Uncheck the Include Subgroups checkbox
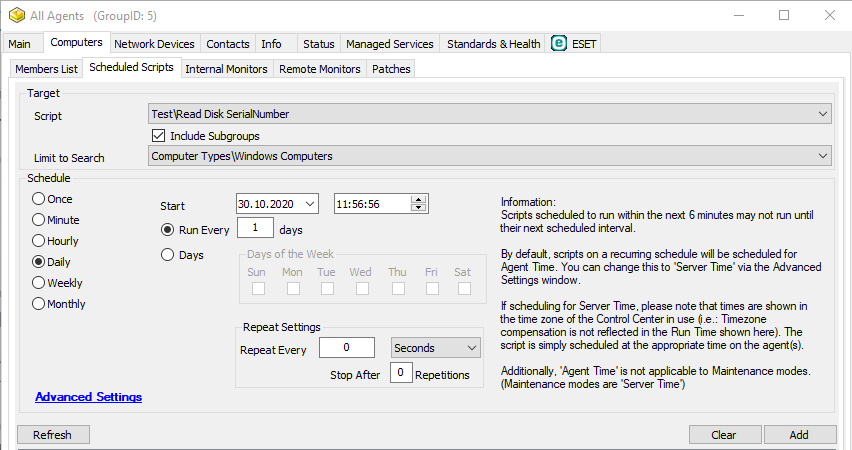Image resolution: width=852 pixels, height=450 pixels. [x=158, y=135]
